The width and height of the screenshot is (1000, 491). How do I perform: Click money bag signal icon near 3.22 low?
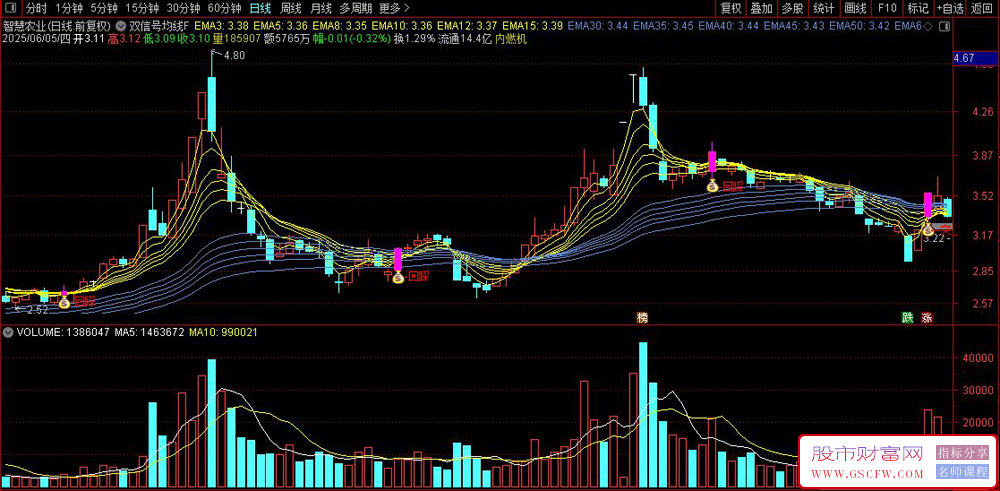point(928,228)
